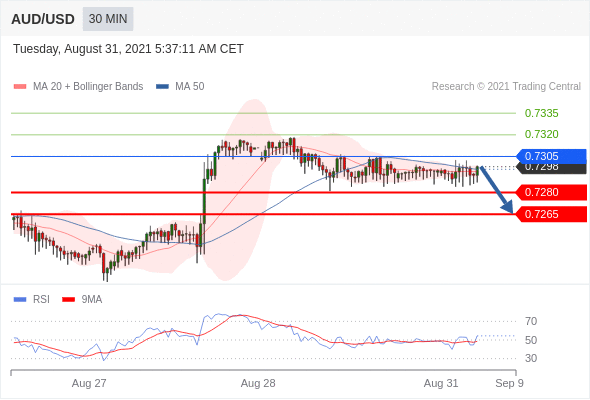Toggle the 9MA legend label
The image size is (590, 400).
92,300
